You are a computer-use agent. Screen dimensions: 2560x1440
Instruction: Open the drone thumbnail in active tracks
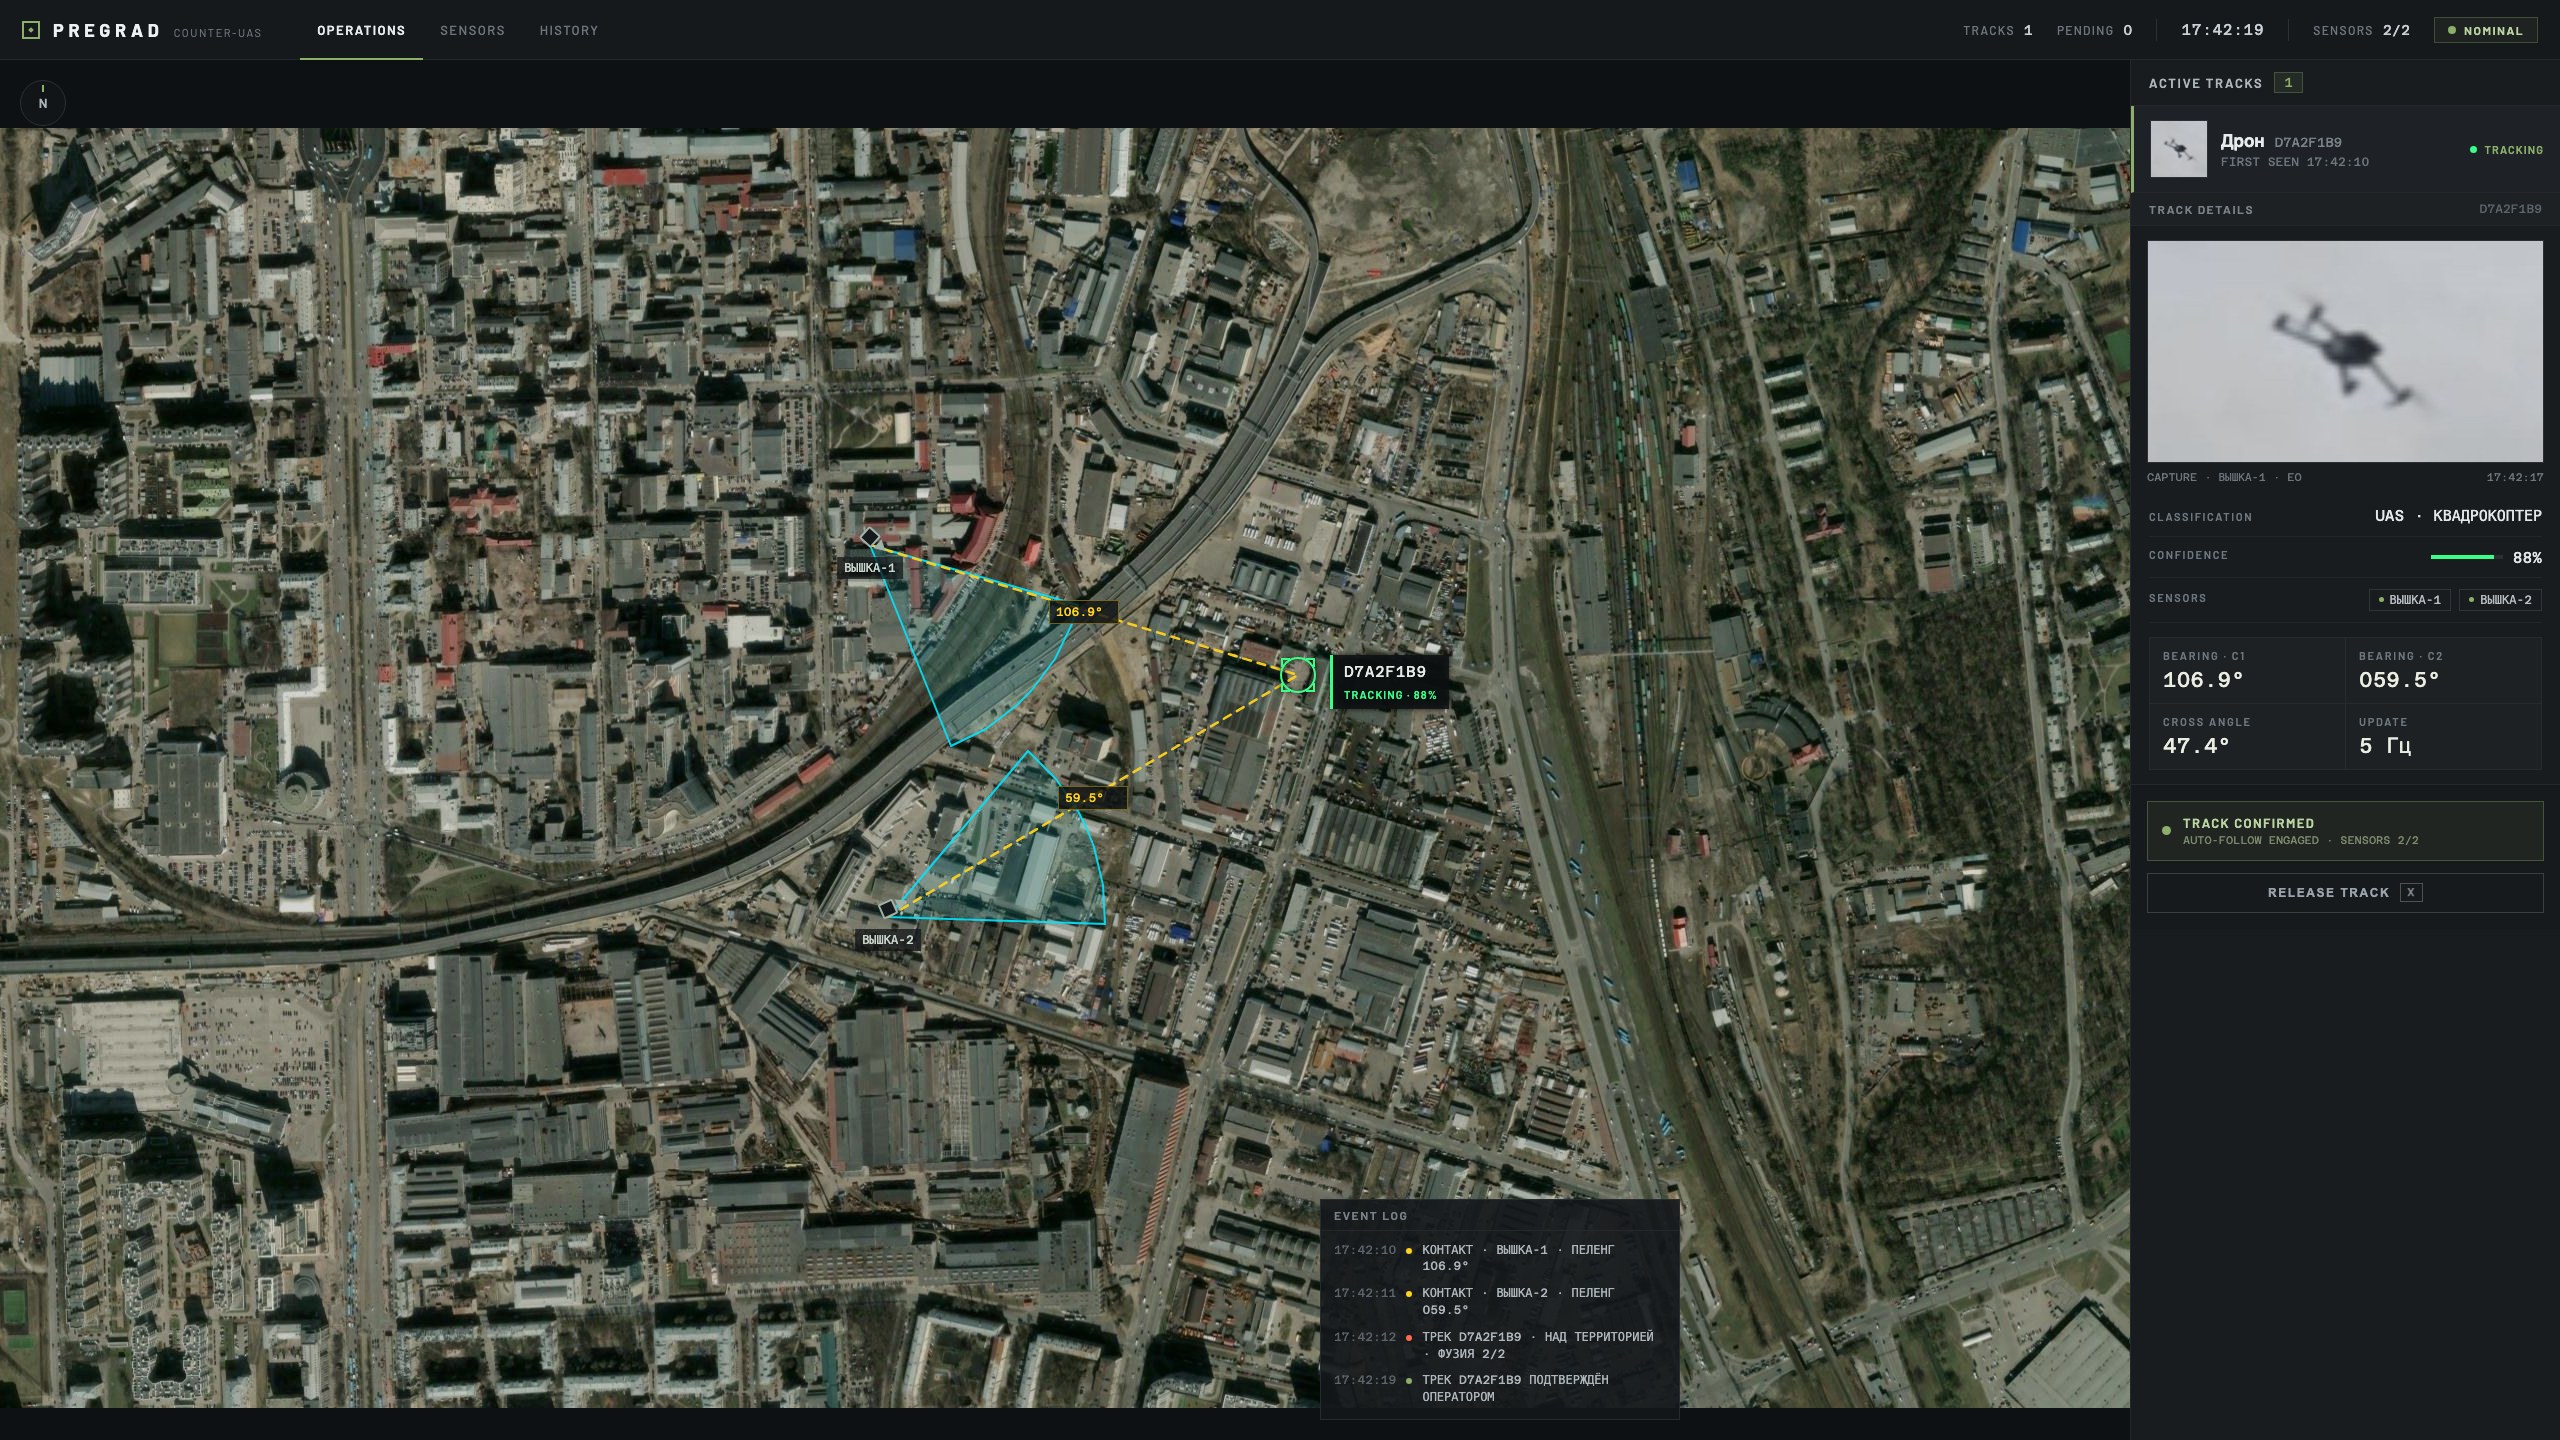[x=2179, y=149]
